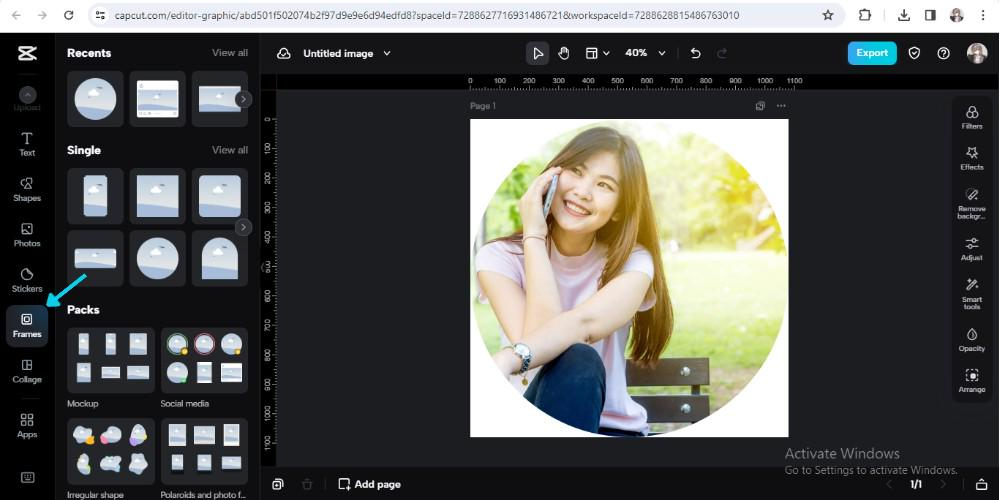This screenshot has width=1000, height=500.
Task: Open the Effects tool
Action: [x=971, y=158]
